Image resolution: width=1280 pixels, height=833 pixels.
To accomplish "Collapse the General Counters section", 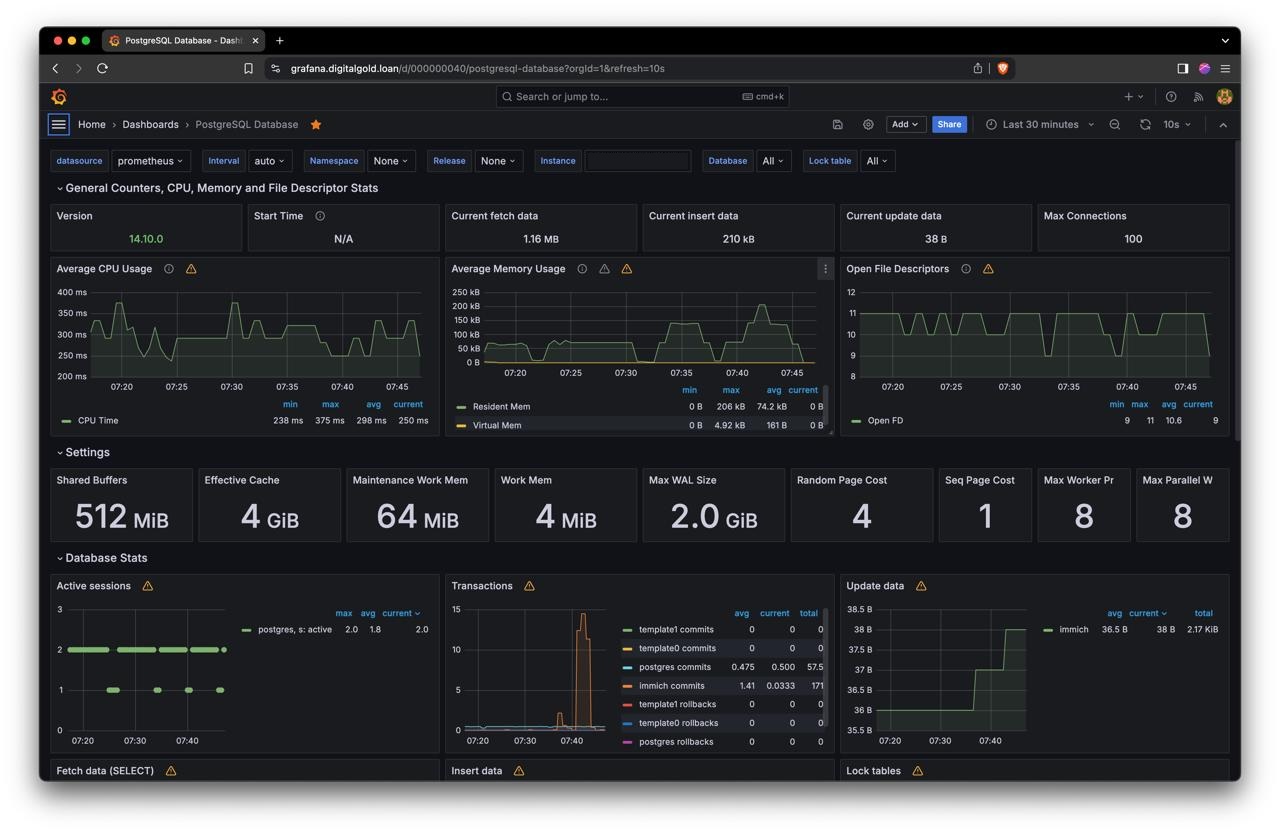I will coord(217,188).
